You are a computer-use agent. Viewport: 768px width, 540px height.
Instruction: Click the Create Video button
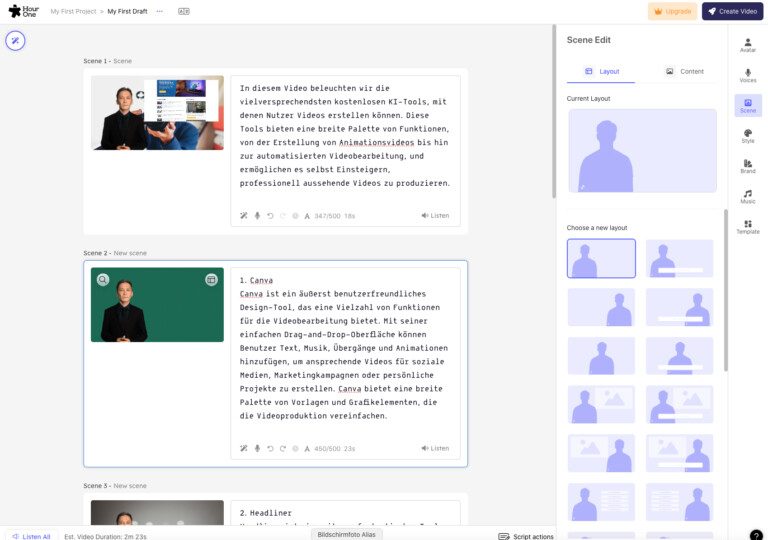(732, 11)
